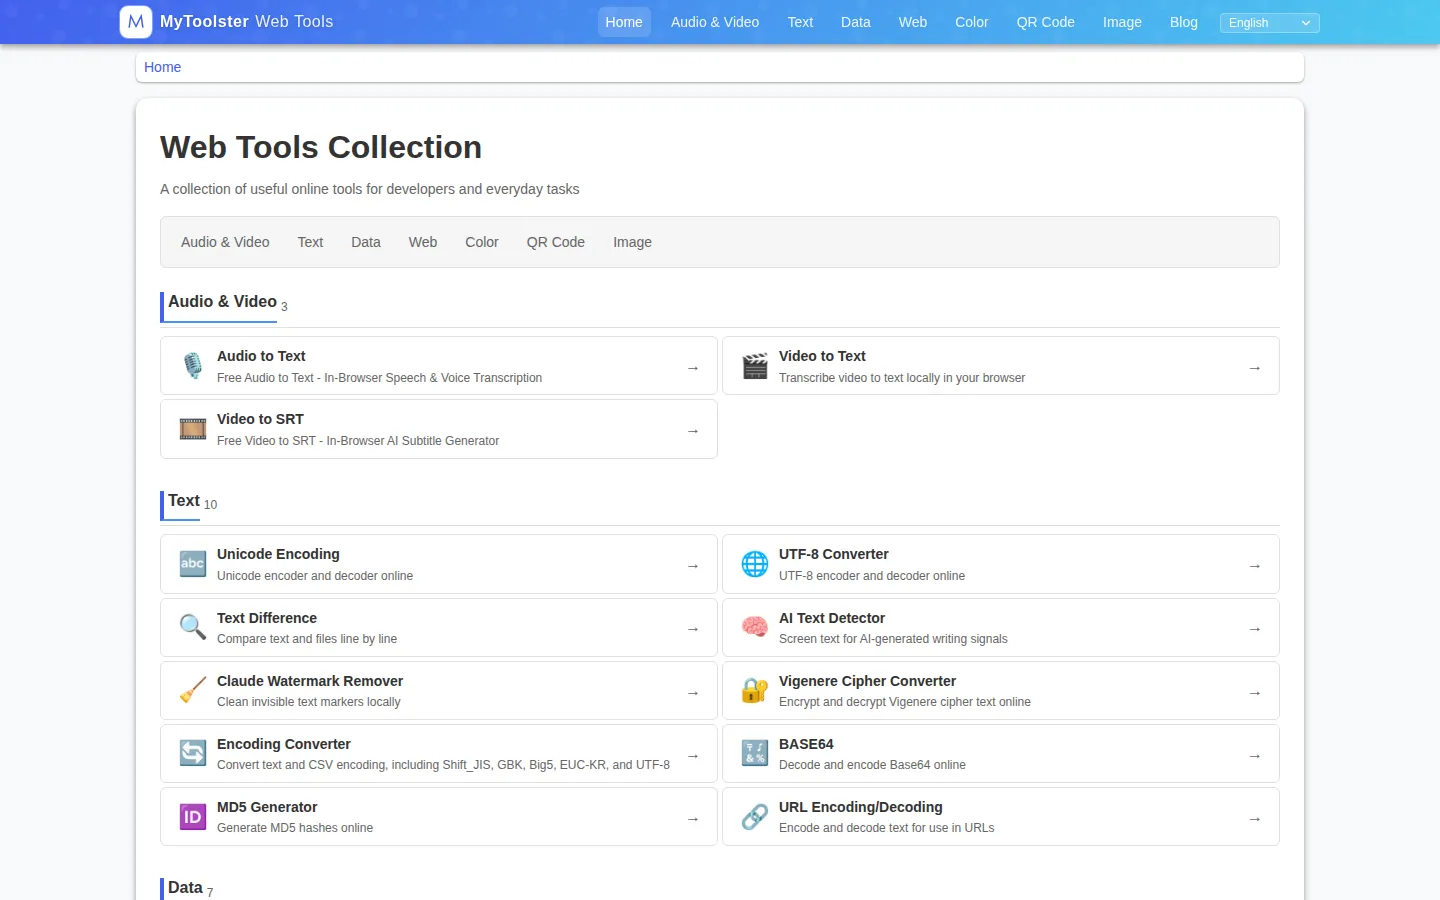Click the arrow on Video to Text card

[x=1255, y=368]
